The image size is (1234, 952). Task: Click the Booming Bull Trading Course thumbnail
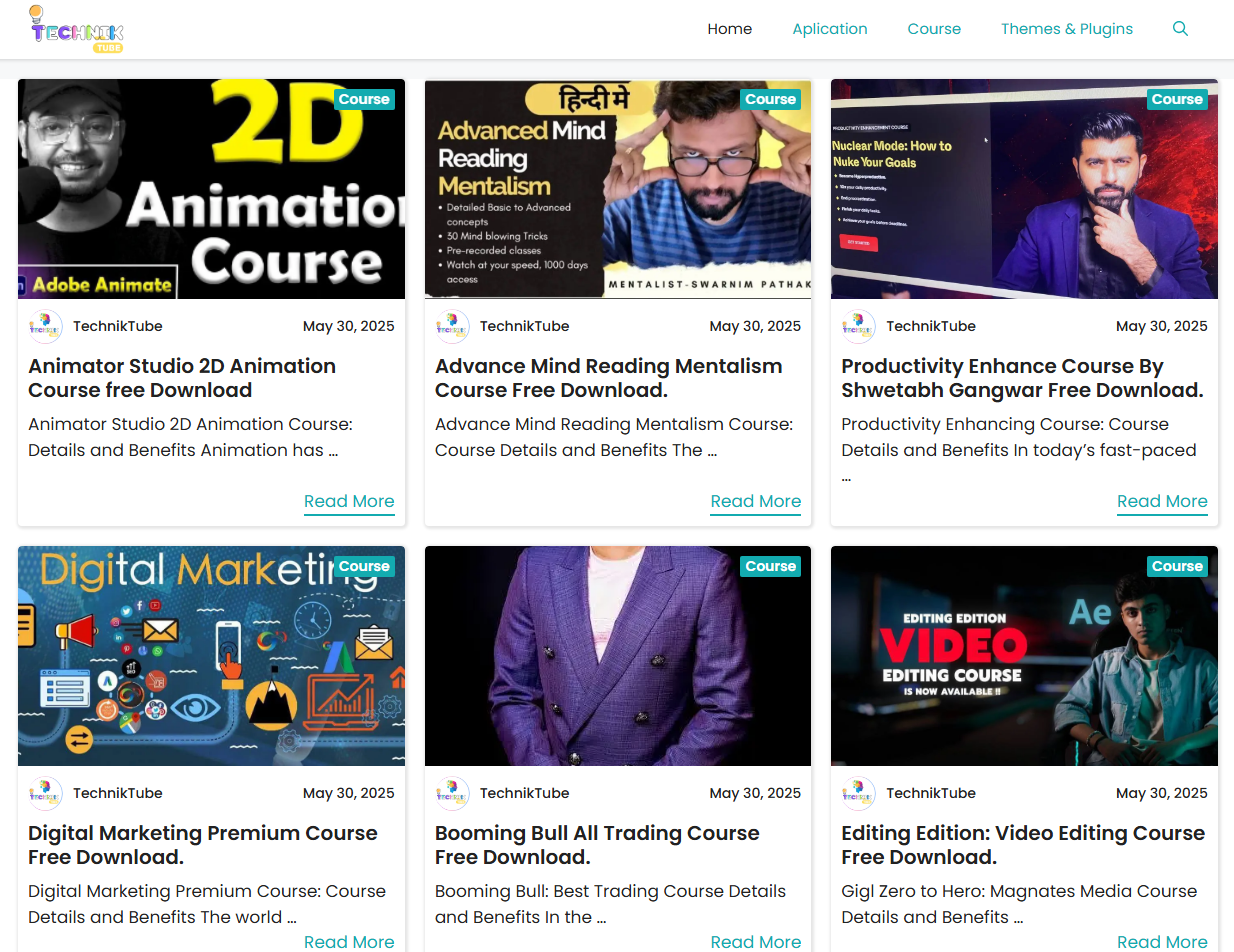618,655
